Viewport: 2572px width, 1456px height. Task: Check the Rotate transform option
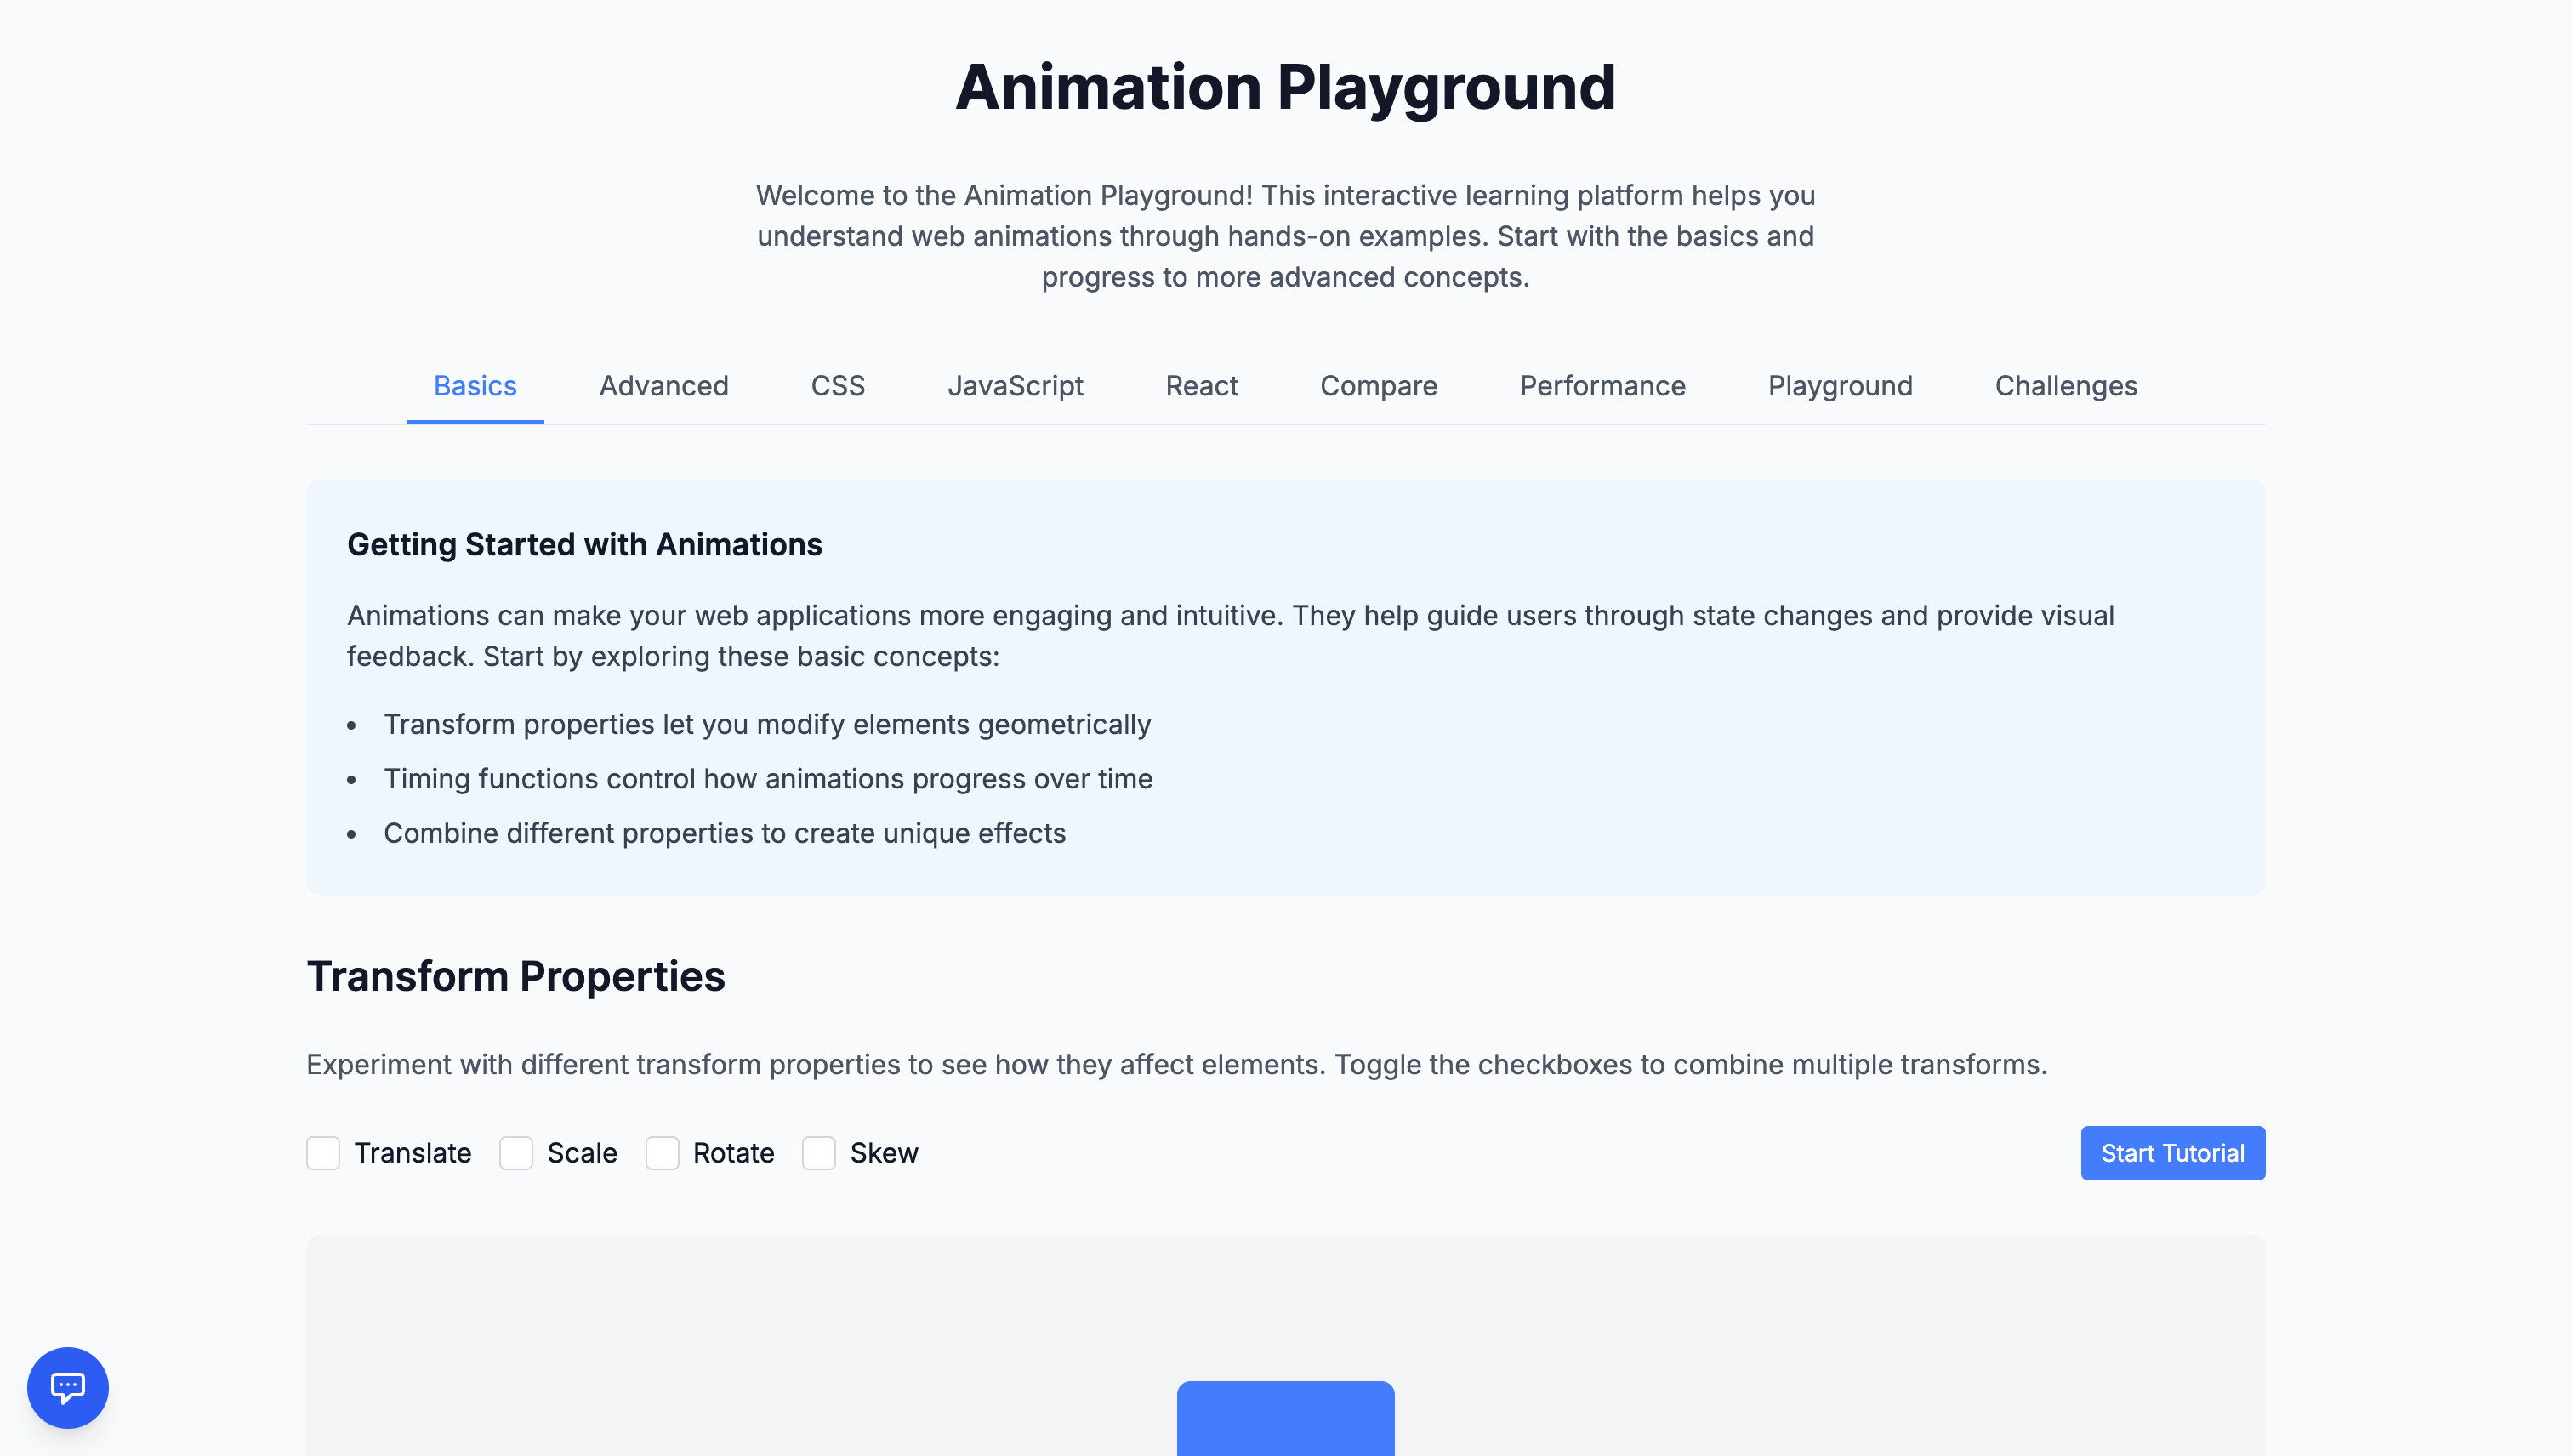pyautogui.click(x=662, y=1153)
